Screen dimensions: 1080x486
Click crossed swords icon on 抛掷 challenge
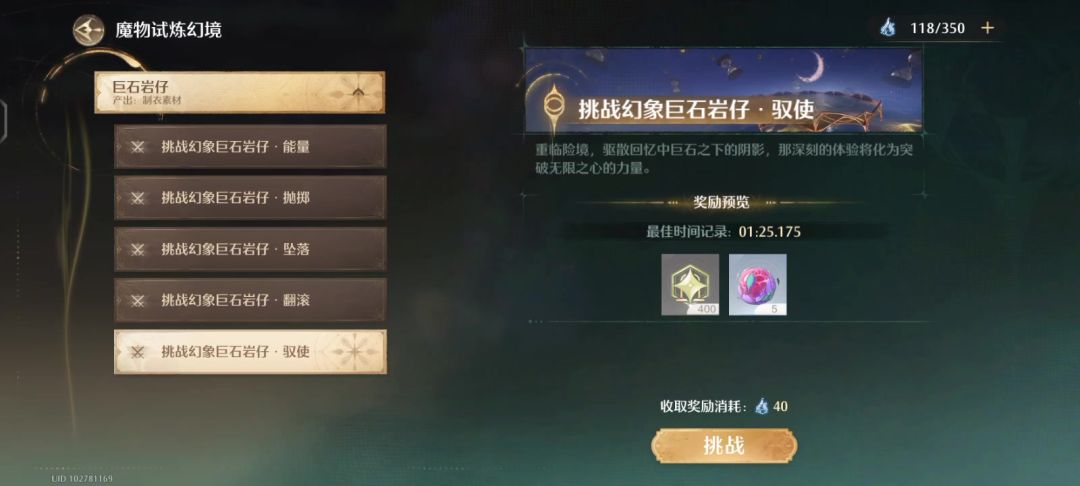138,198
